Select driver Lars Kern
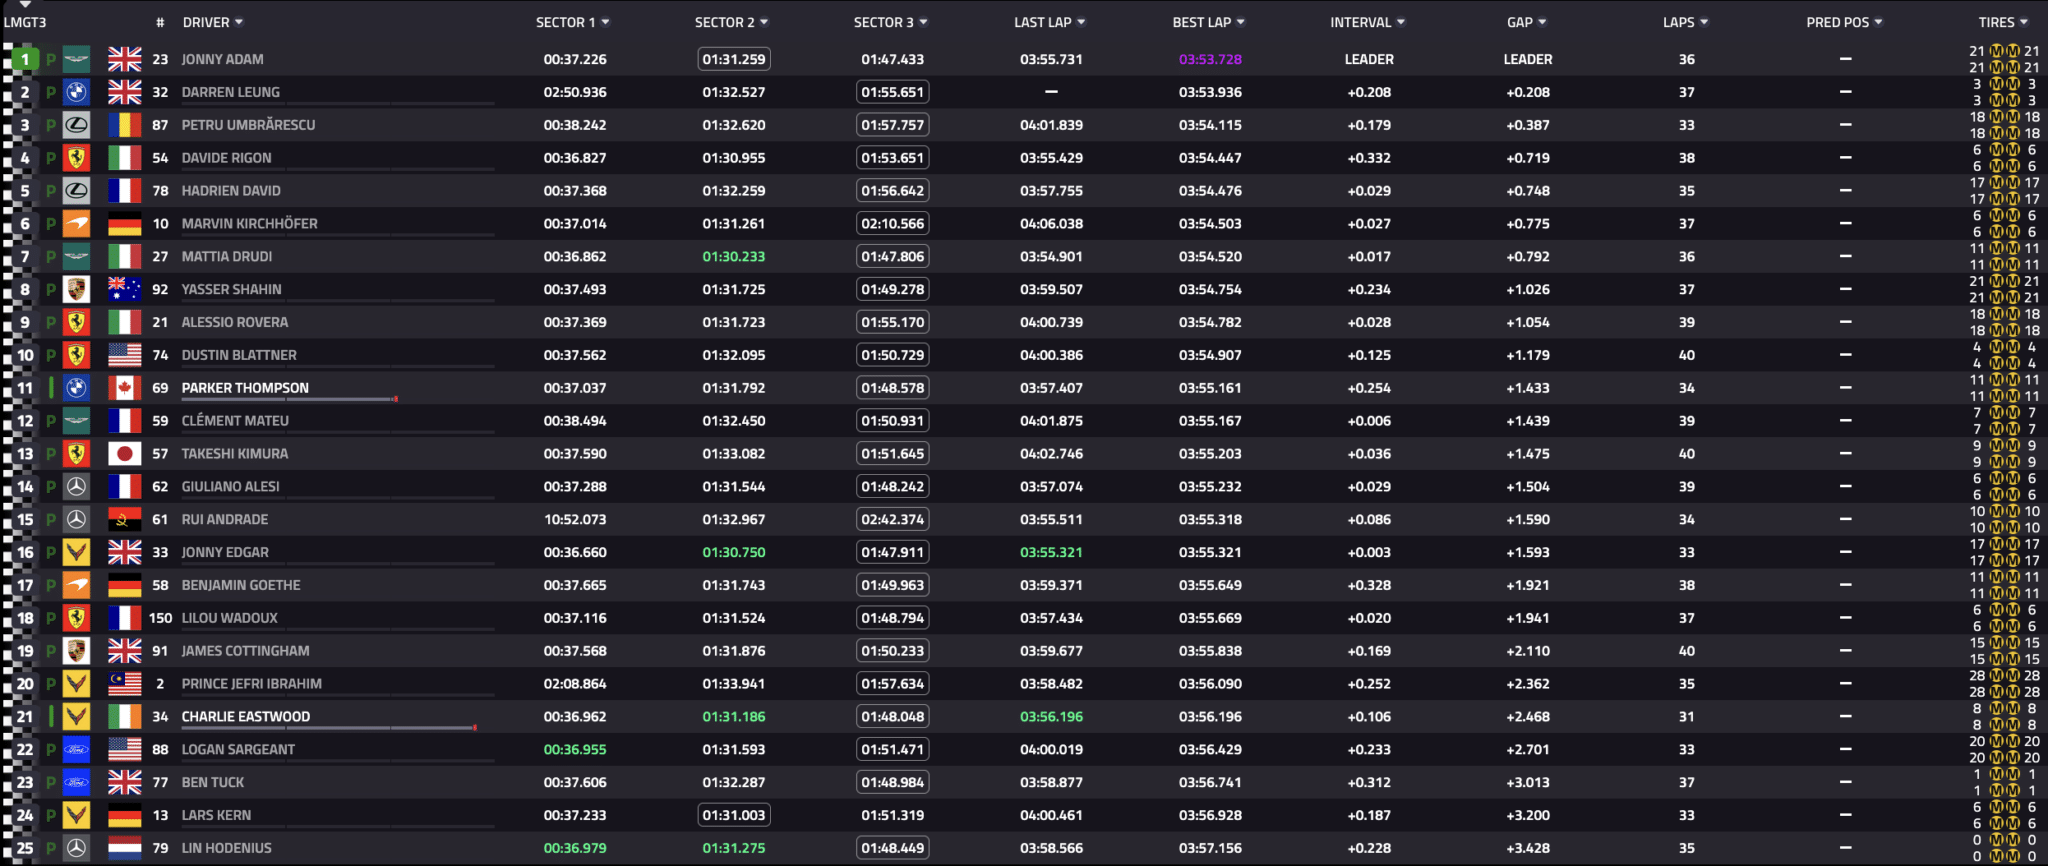The width and height of the screenshot is (2048, 866). [216, 816]
